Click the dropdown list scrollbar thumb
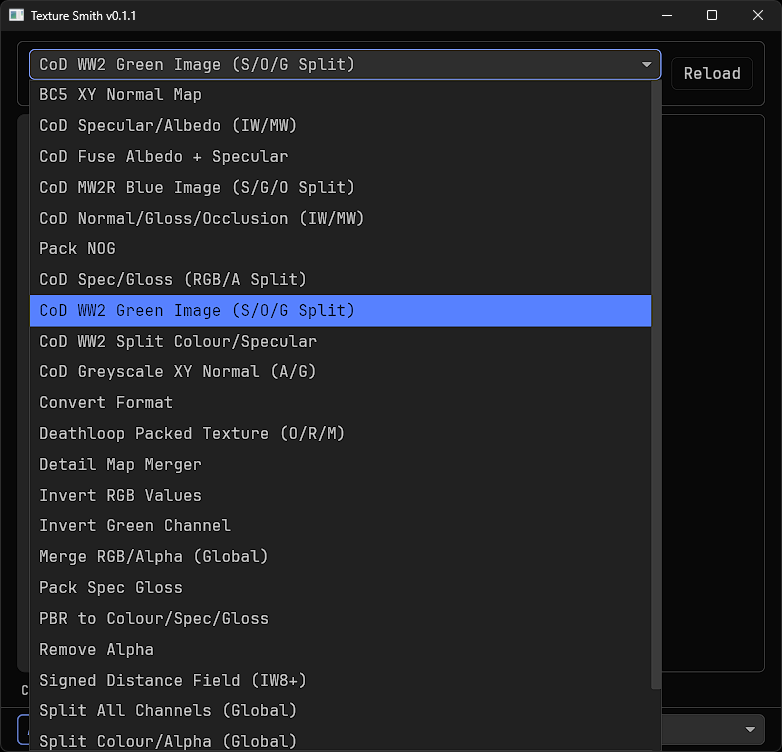This screenshot has width=782, height=752. 656,385
